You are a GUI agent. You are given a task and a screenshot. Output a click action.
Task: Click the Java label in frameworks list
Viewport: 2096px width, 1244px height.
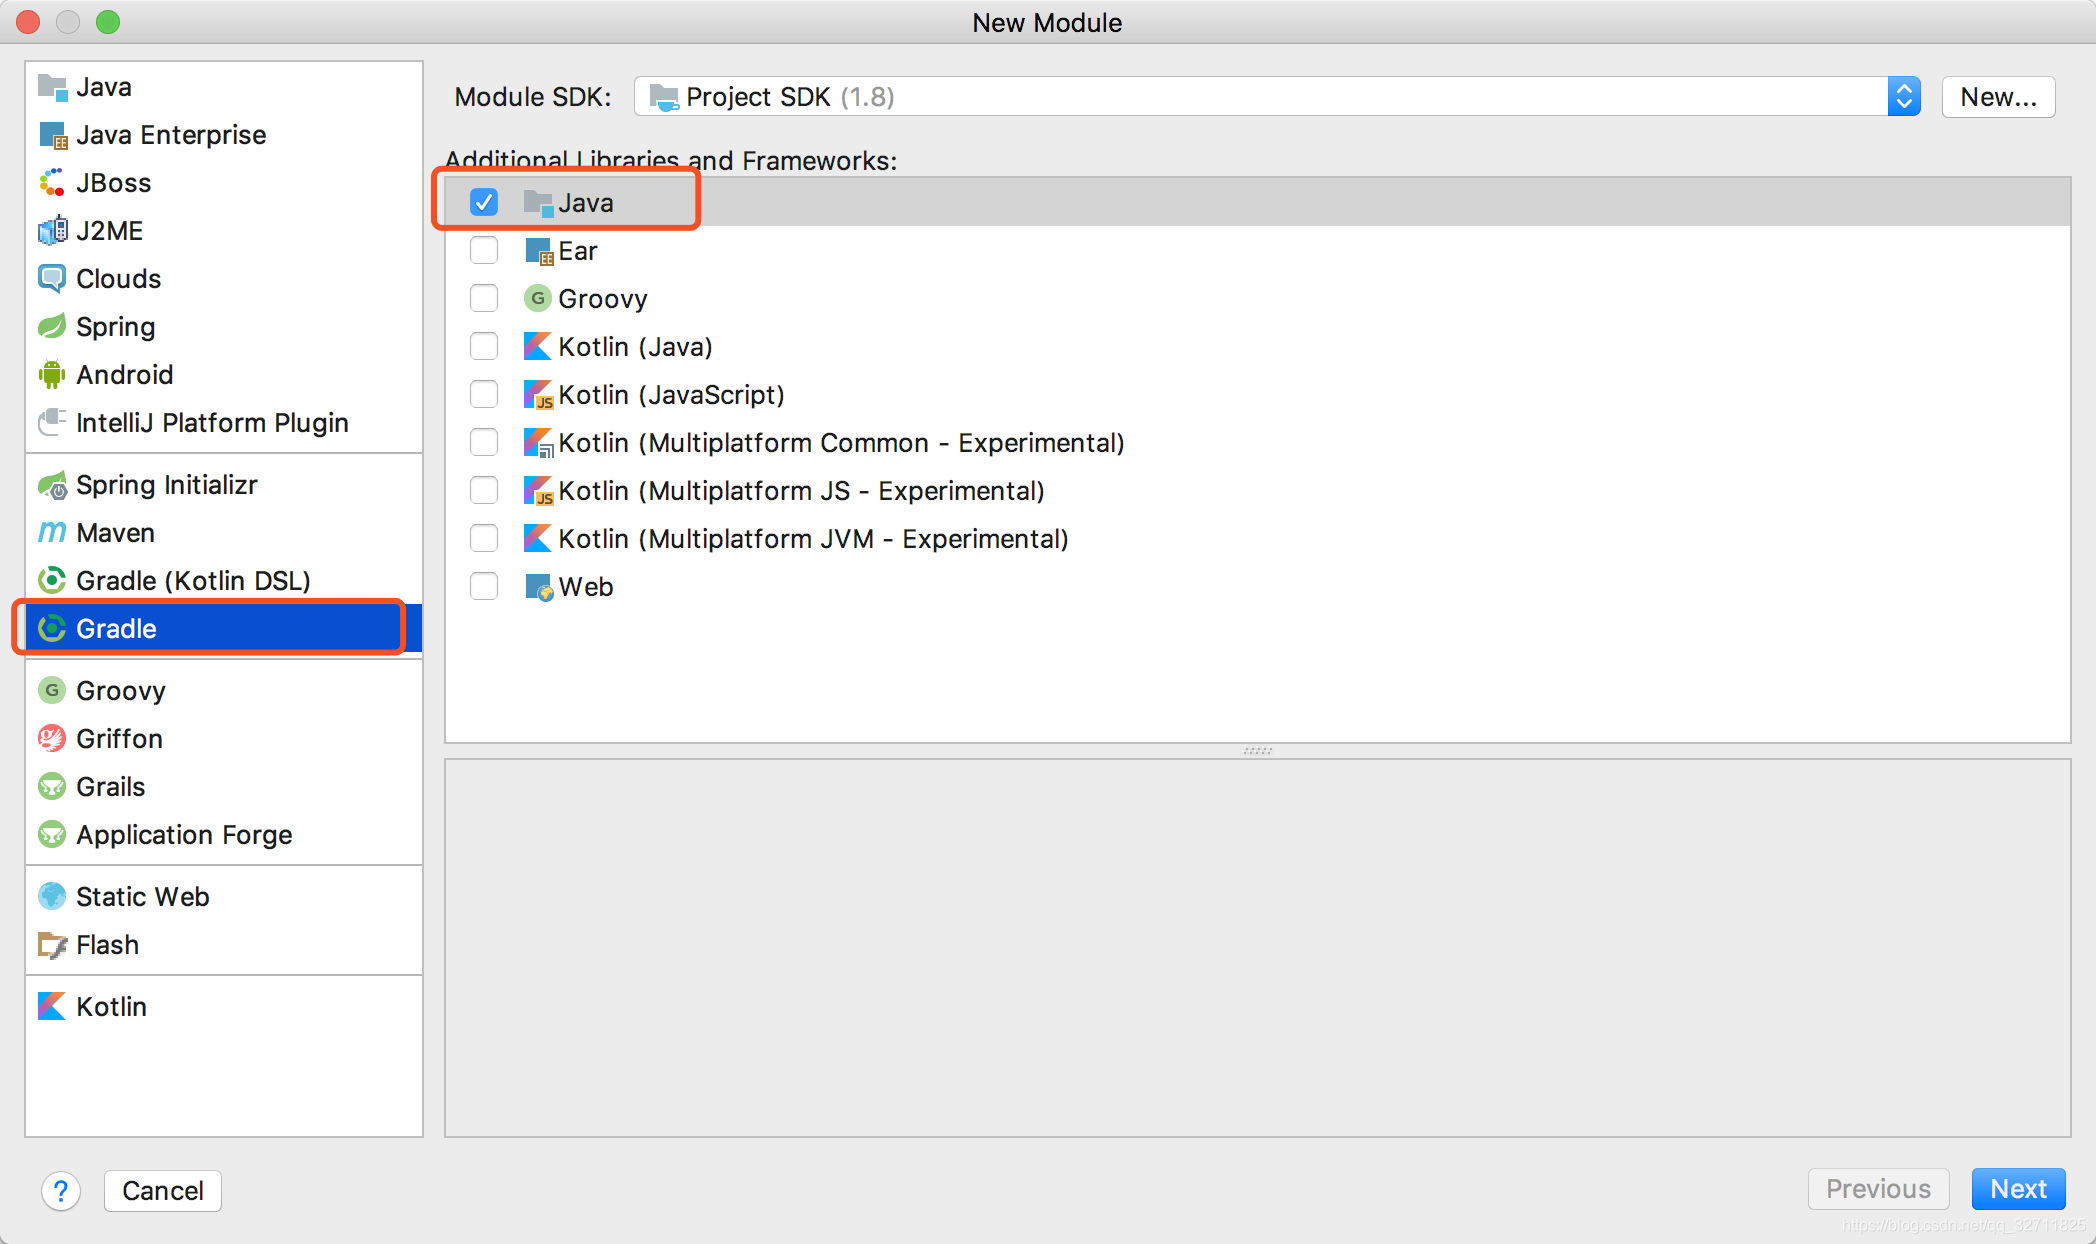coord(586,203)
